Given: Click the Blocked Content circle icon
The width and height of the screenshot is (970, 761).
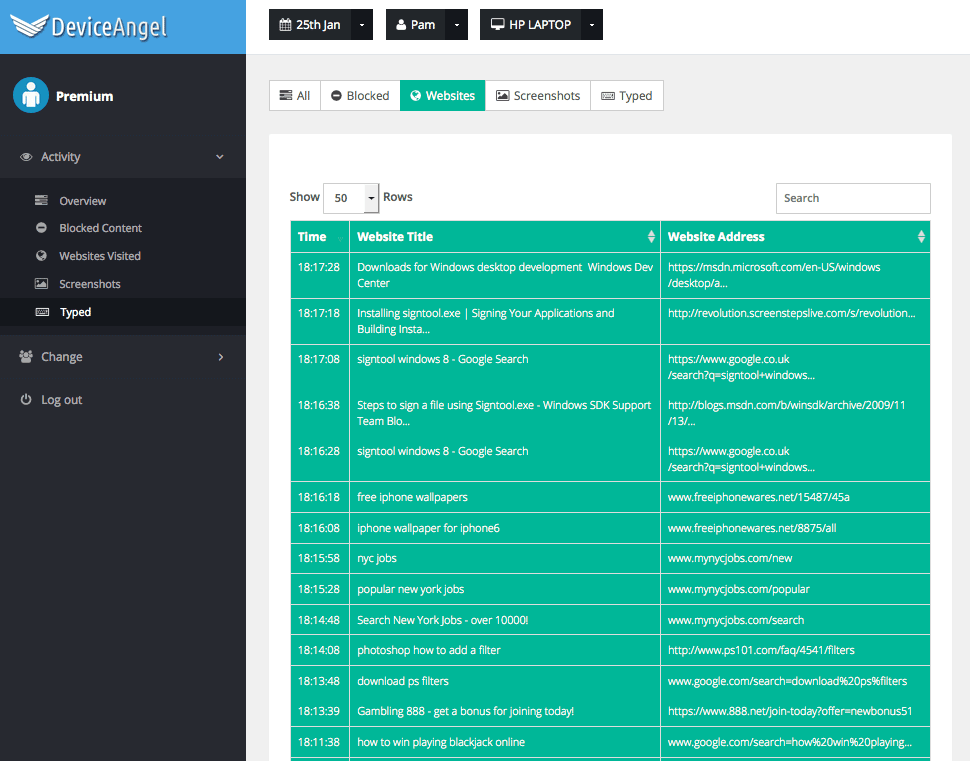Looking at the screenshot, I should click(x=41, y=228).
